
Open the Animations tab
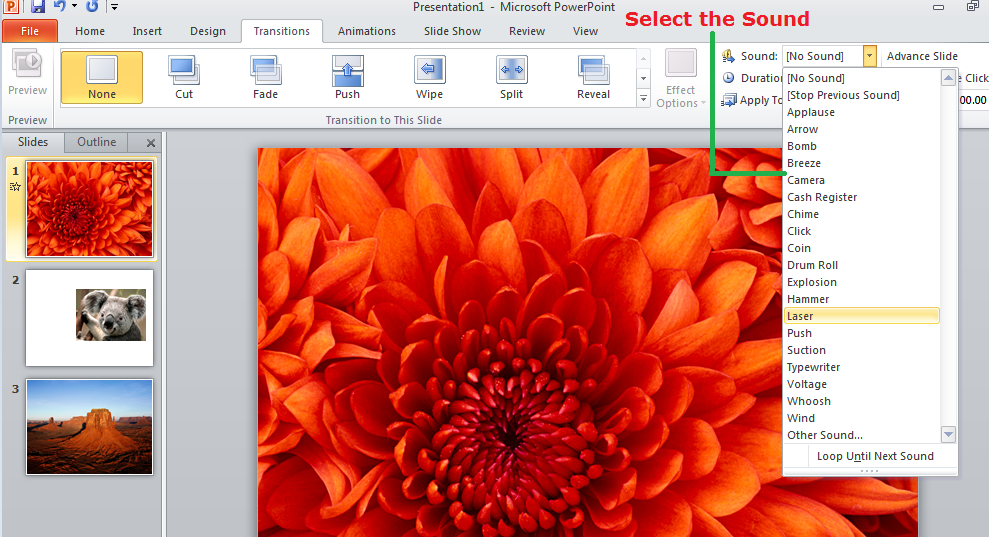(366, 31)
